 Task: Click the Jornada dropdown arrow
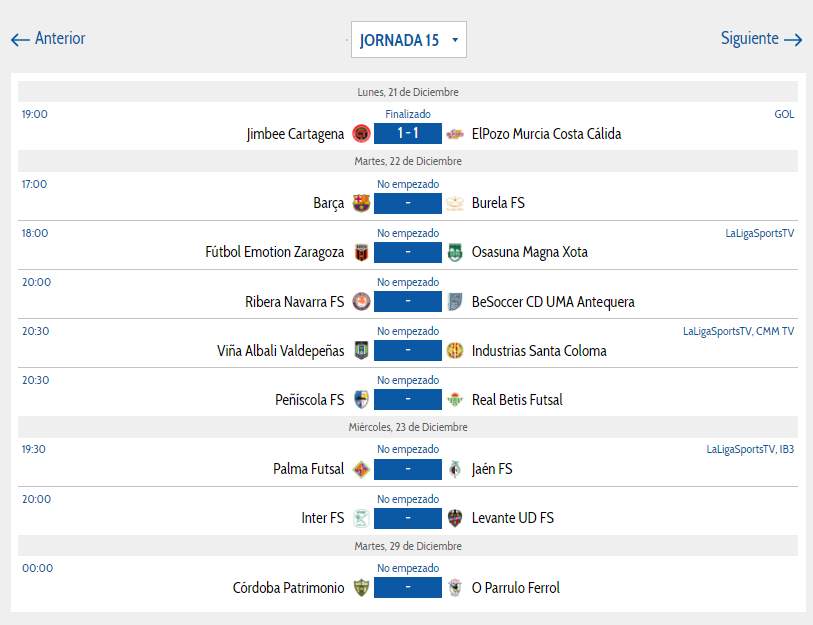(x=455, y=40)
